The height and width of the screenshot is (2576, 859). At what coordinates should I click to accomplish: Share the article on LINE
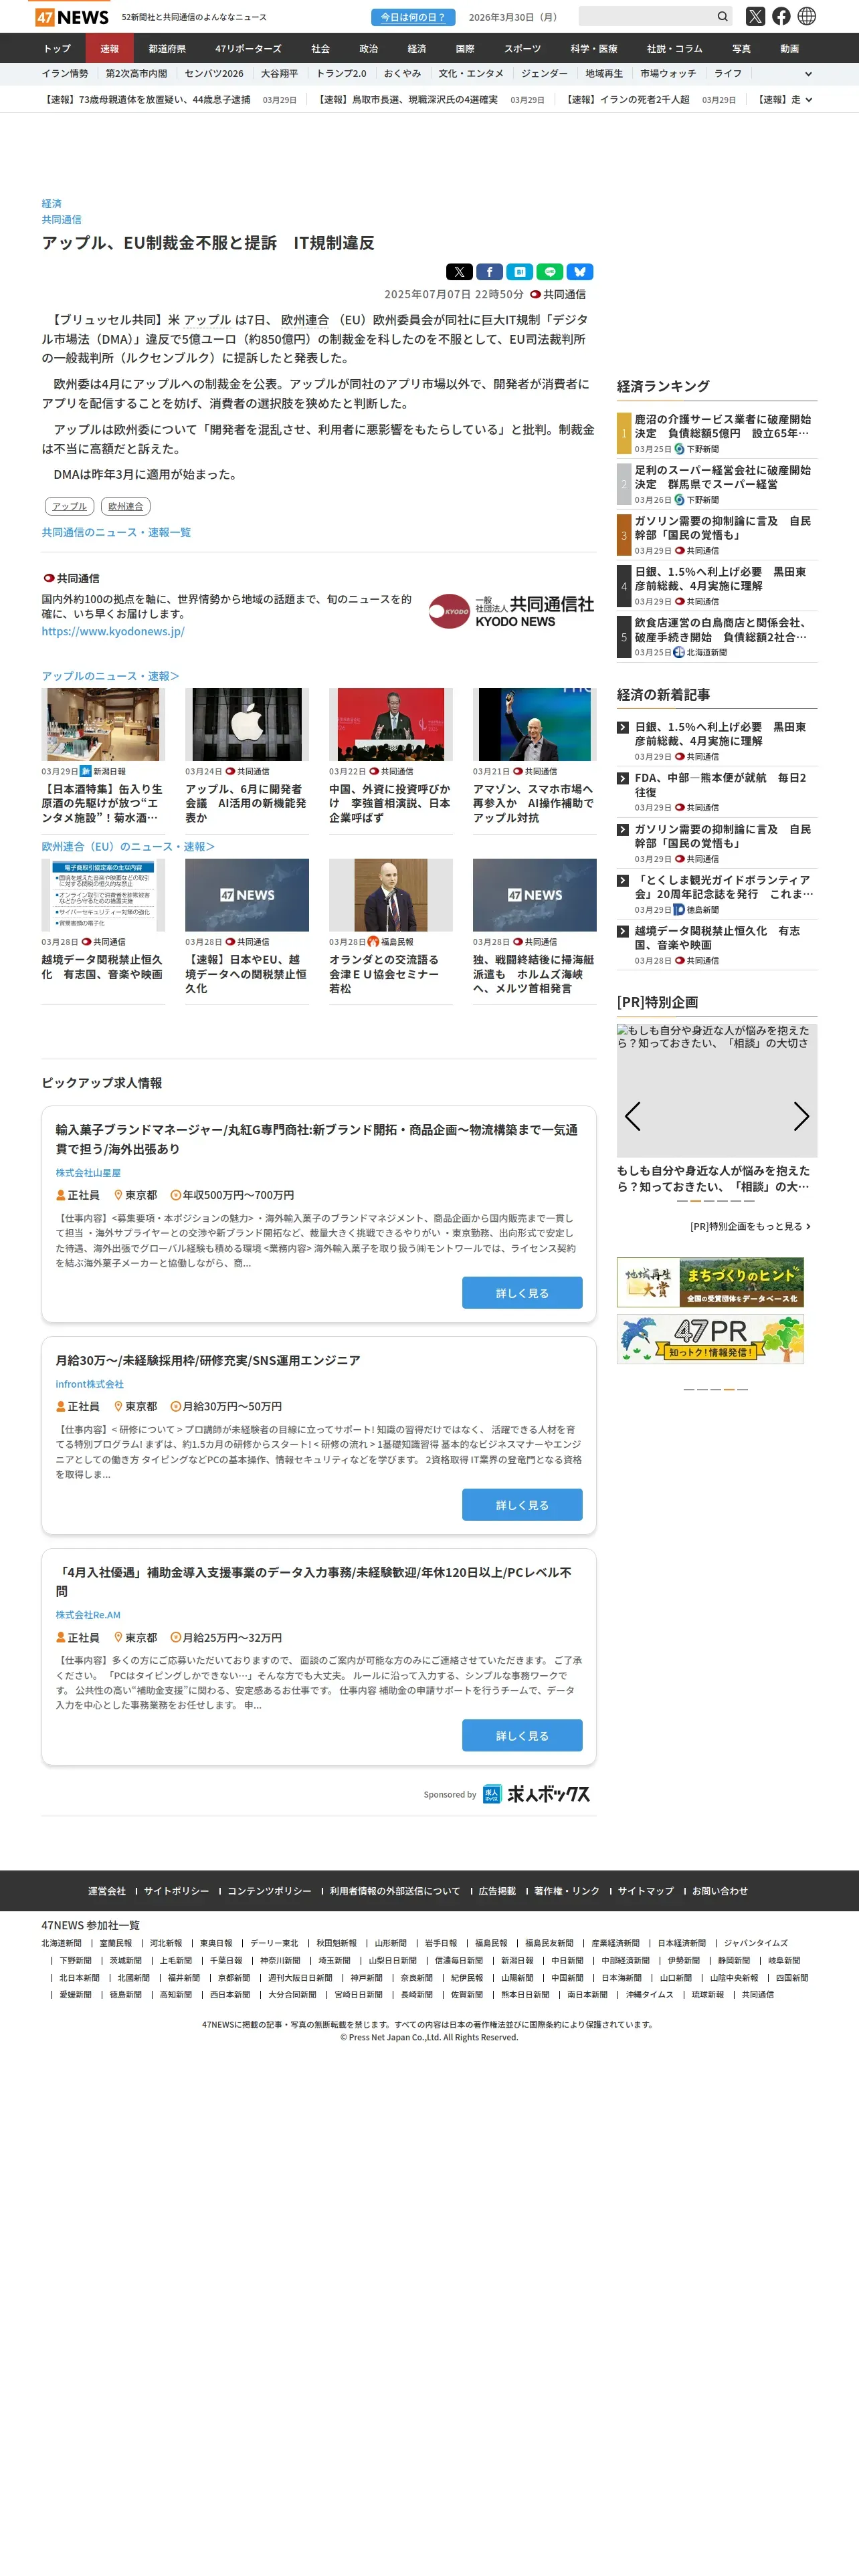(549, 272)
